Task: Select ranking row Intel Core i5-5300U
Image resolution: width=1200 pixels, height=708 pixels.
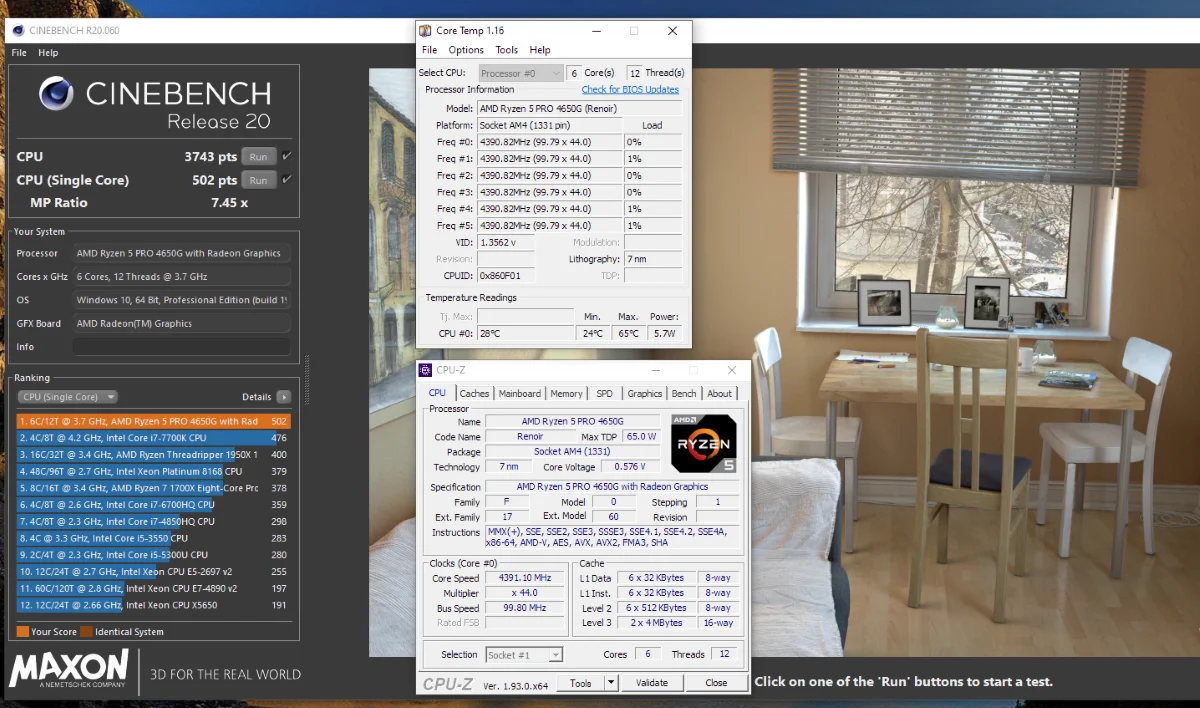Action: (153, 555)
